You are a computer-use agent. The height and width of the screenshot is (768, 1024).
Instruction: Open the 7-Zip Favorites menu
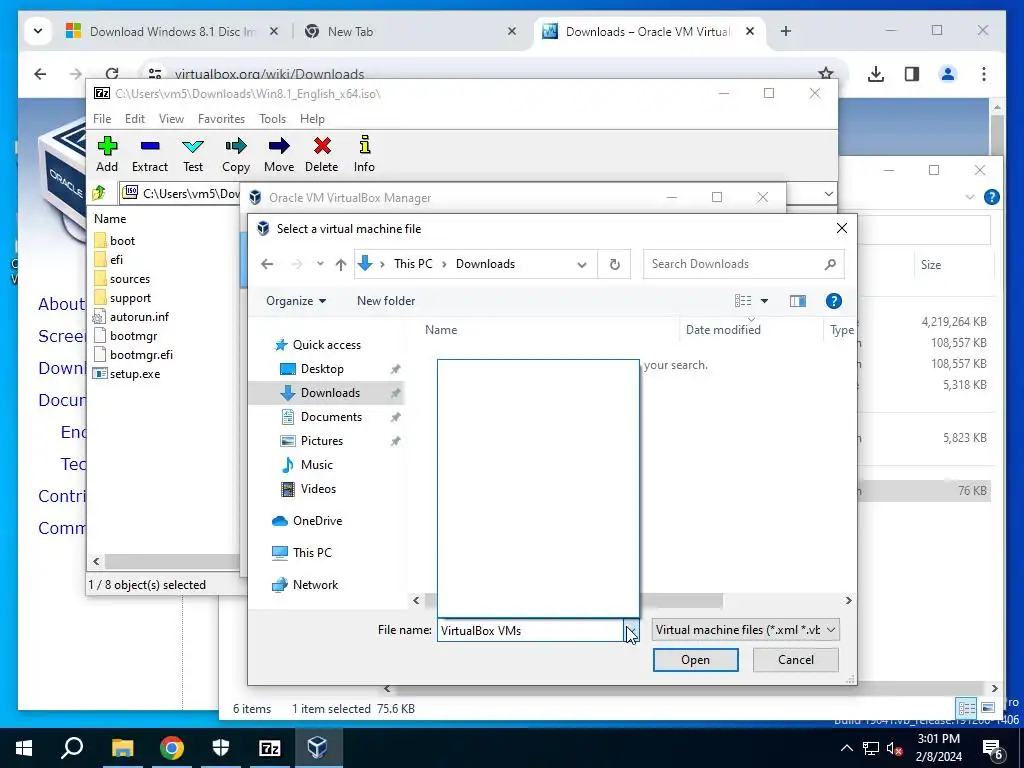[x=221, y=119]
